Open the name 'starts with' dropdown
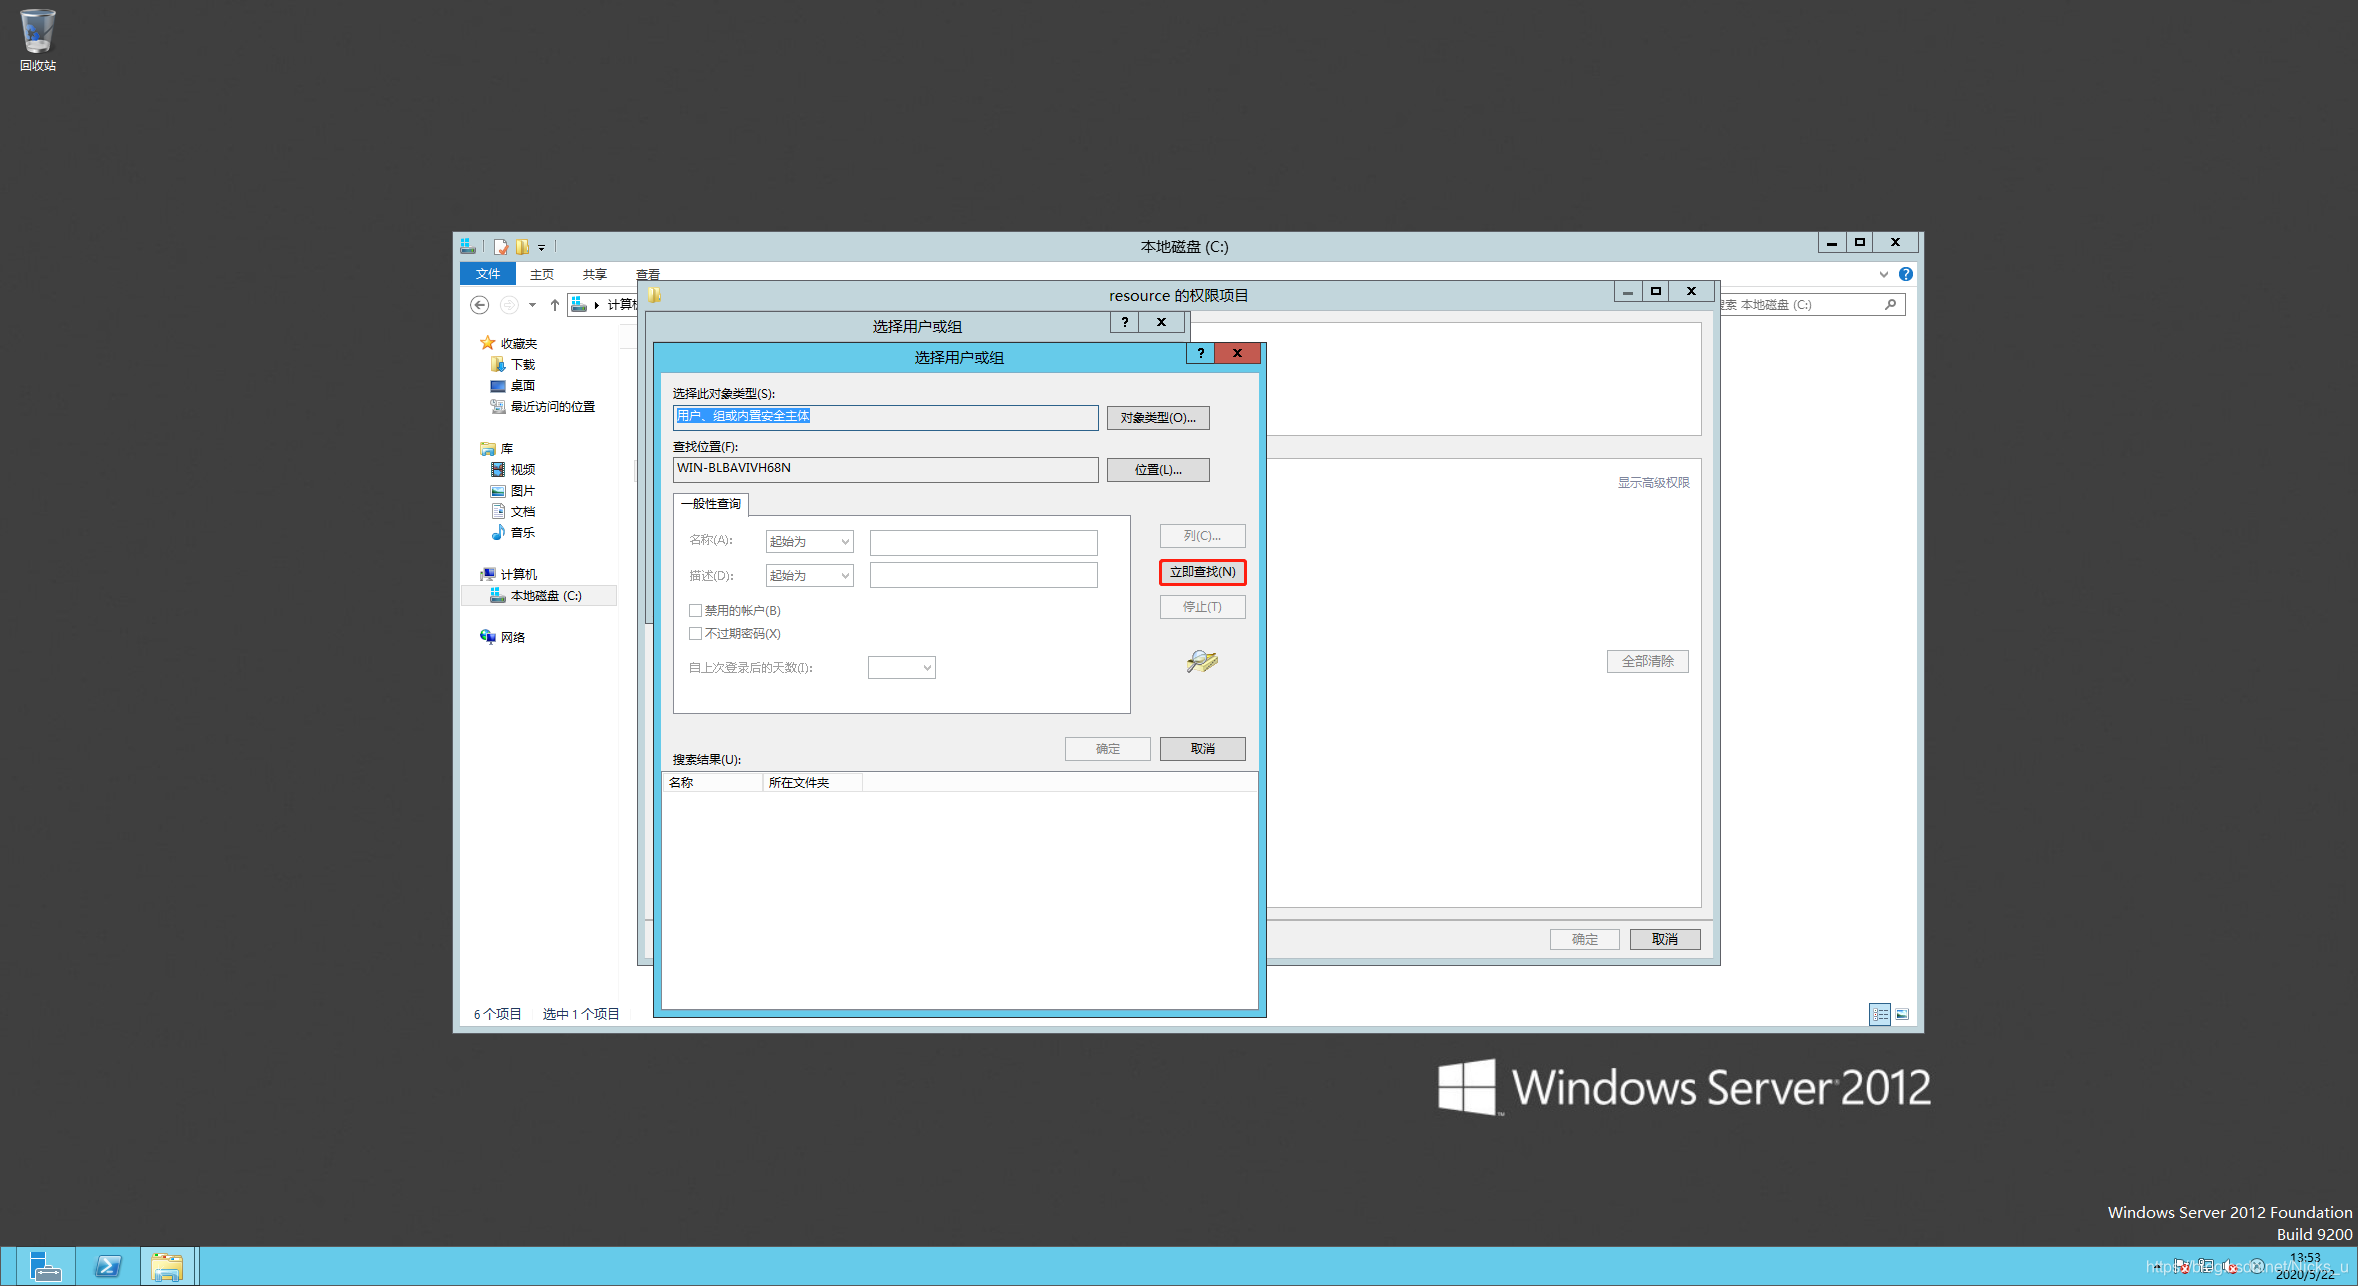 pos(809,541)
